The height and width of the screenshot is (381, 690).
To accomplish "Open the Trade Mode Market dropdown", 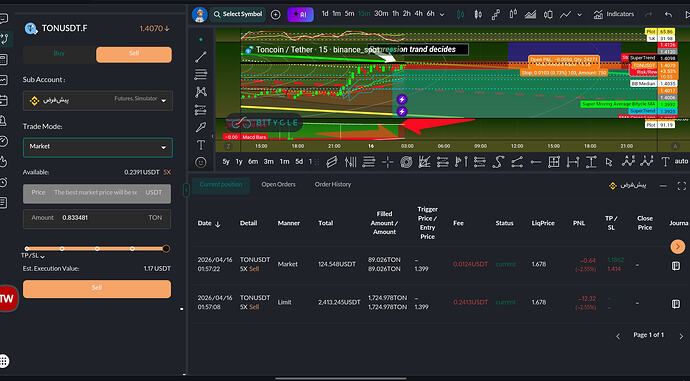I will point(98,147).
